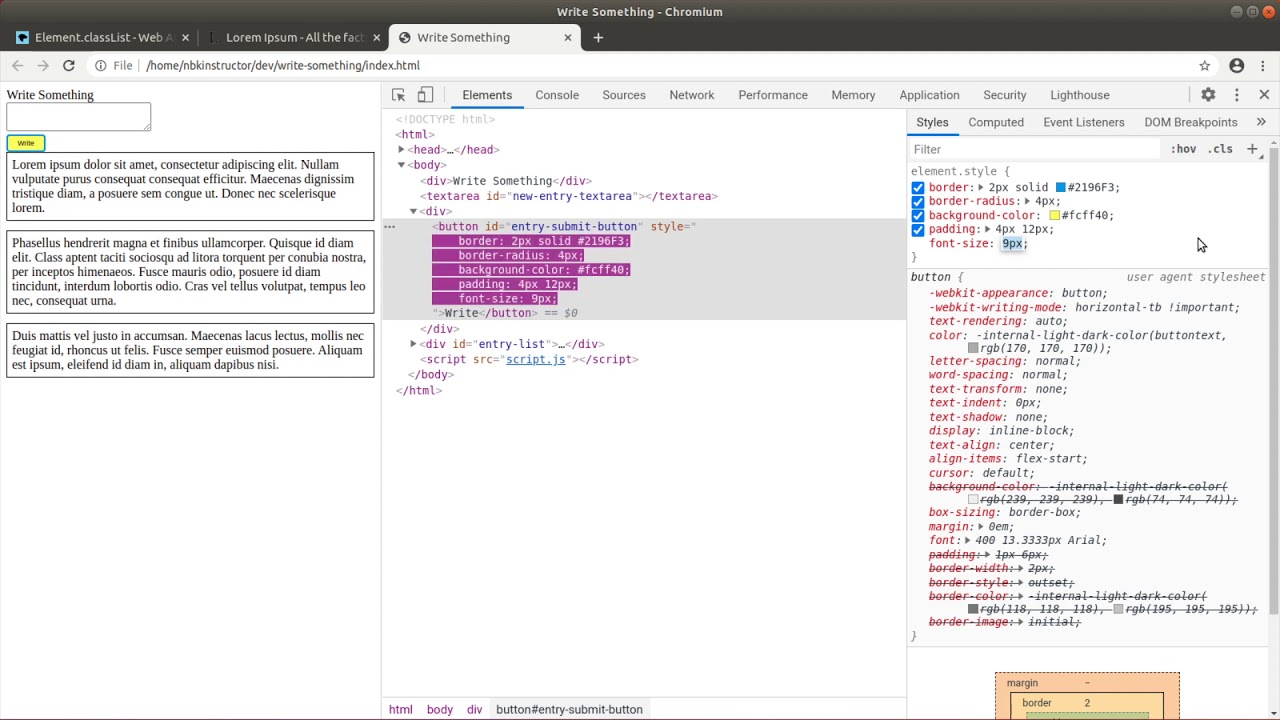Open the Lighthouse tab
The image size is (1280, 720).
click(1080, 95)
